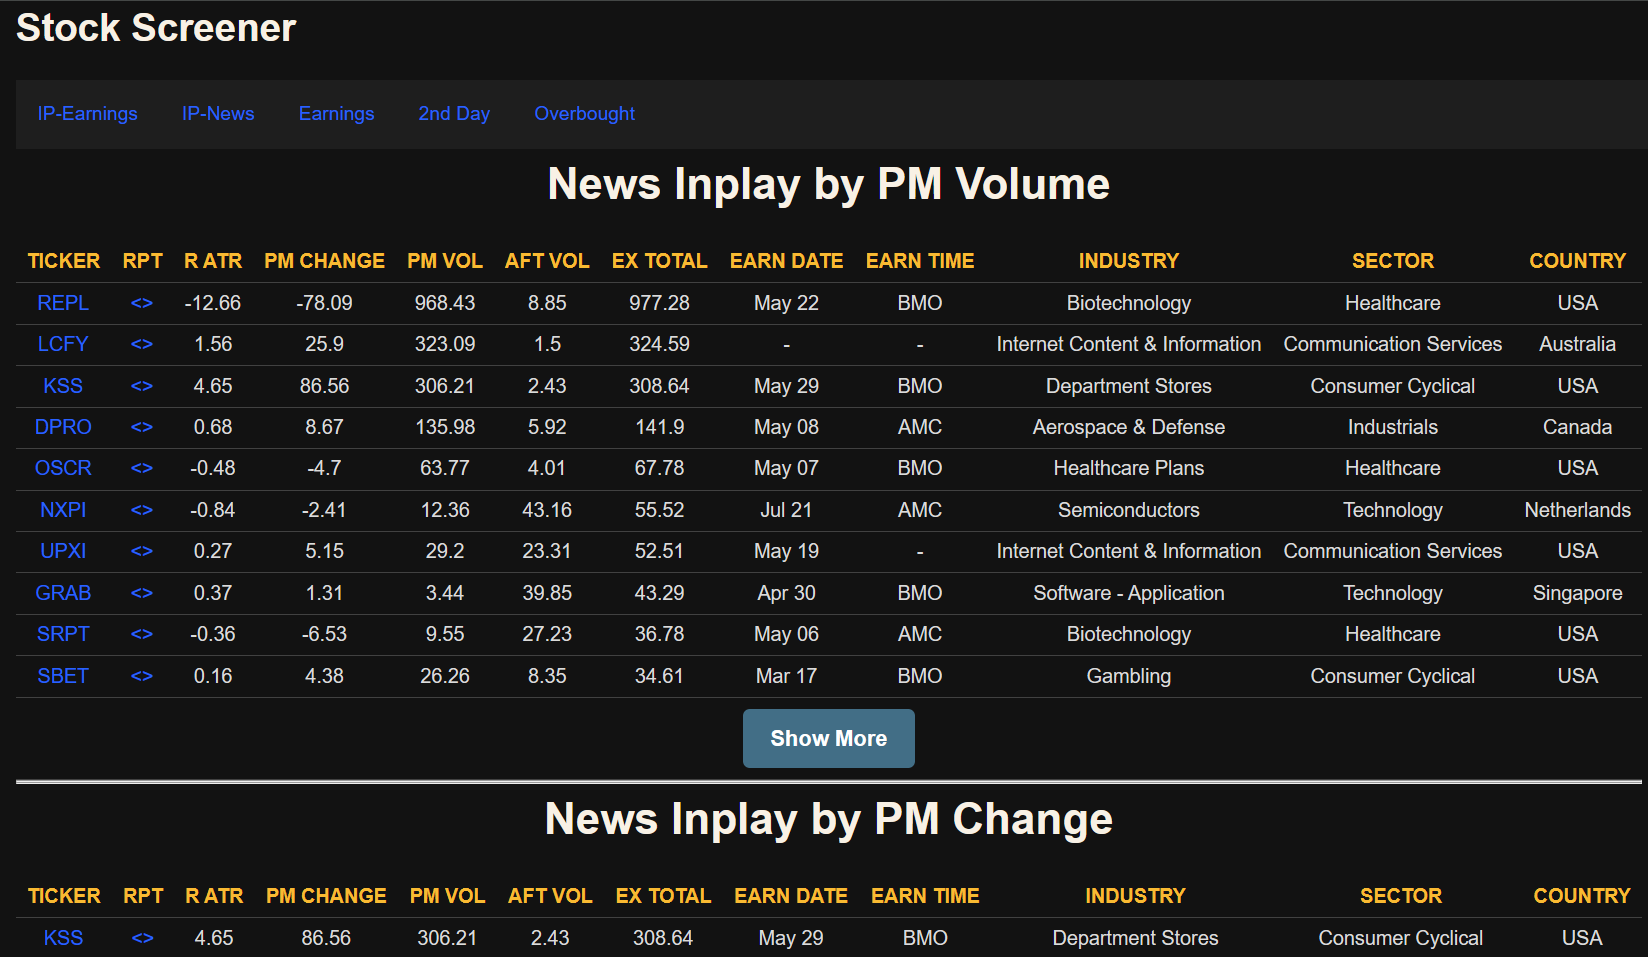This screenshot has width=1648, height=957.
Task: Expand the Earnings tab in navigation
Action: click(x=336, y=114)
